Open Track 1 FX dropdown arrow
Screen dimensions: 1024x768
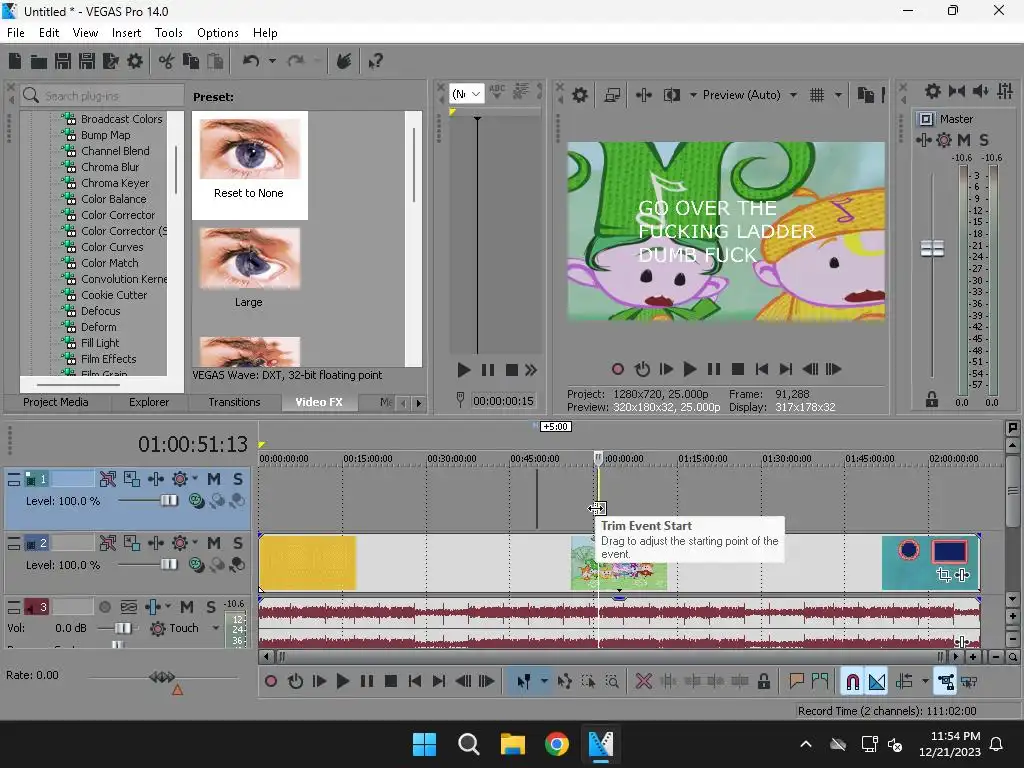tap(195, 479)
